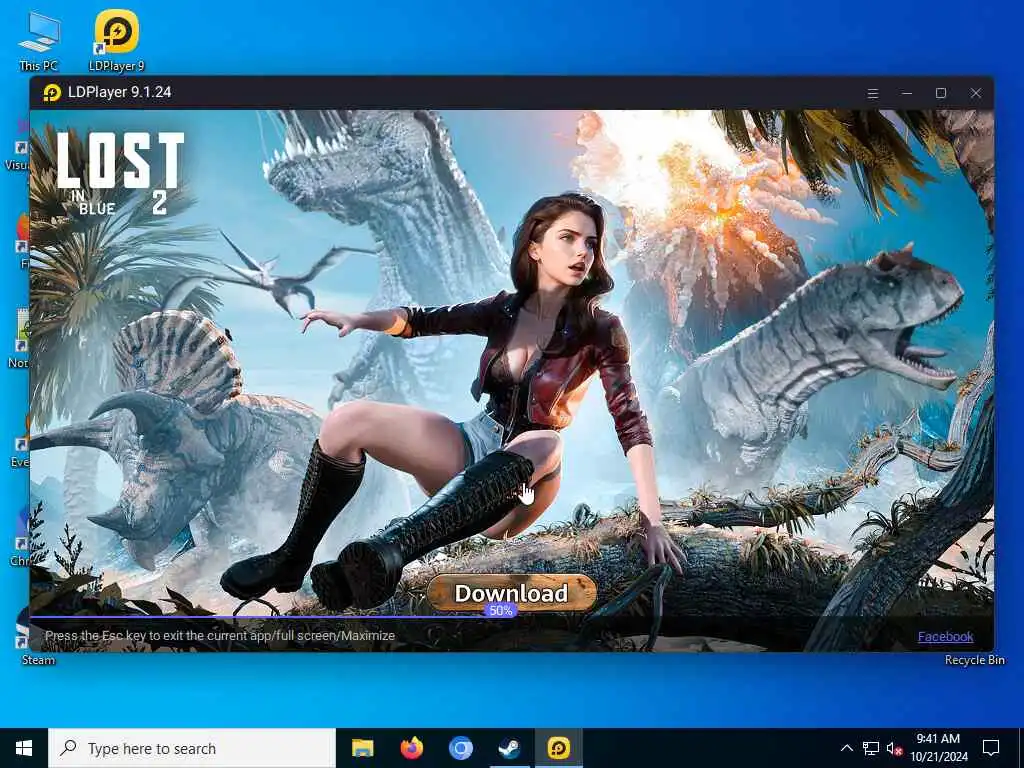Select the Recycle Bin desktop label

coord(974,660)
